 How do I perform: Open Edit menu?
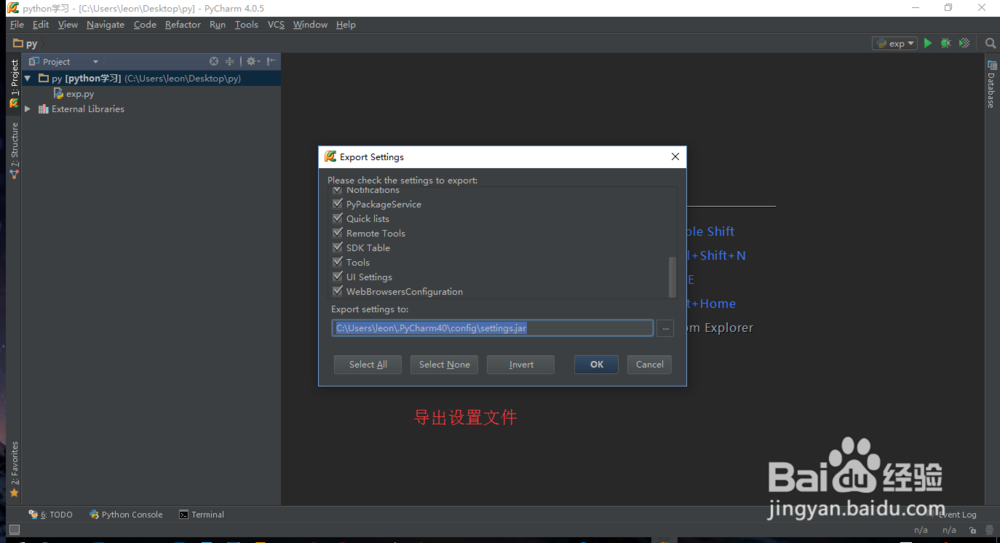[40, 24]
